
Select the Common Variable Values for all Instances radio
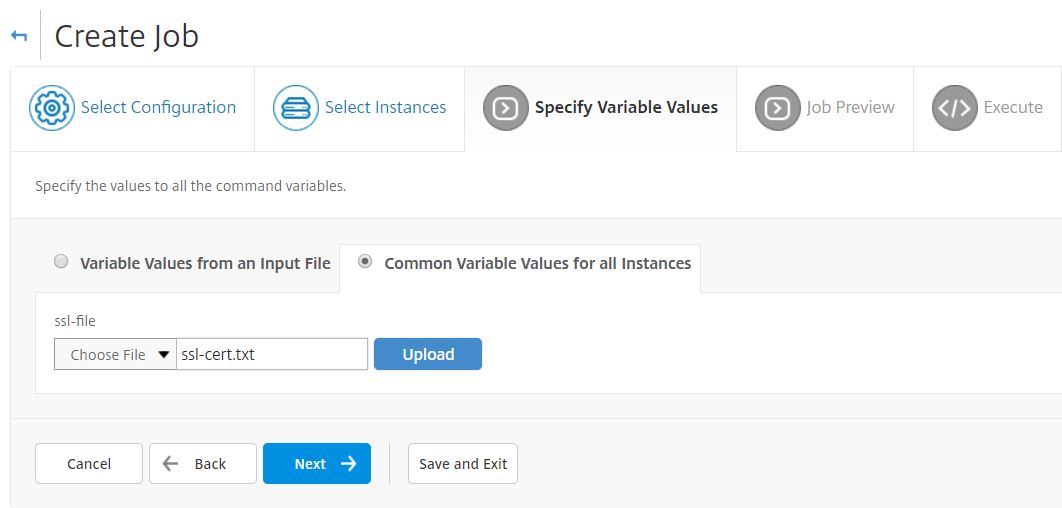tap(365, 261)
